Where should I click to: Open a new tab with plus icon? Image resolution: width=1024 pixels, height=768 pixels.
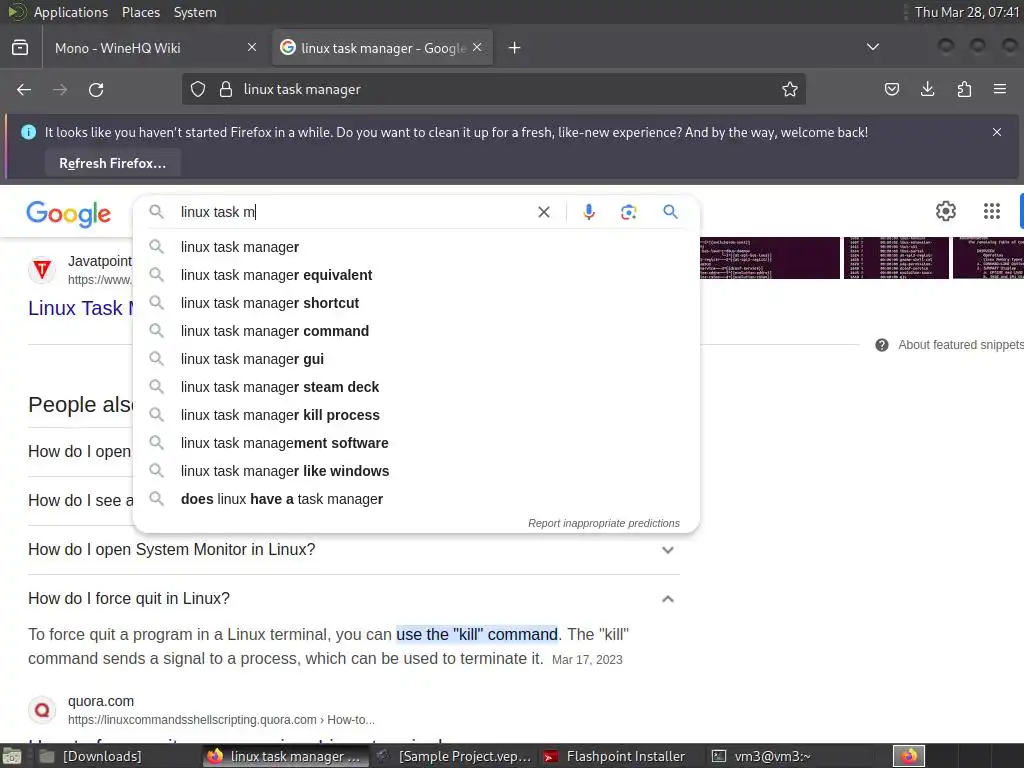[x=515, y=48]
